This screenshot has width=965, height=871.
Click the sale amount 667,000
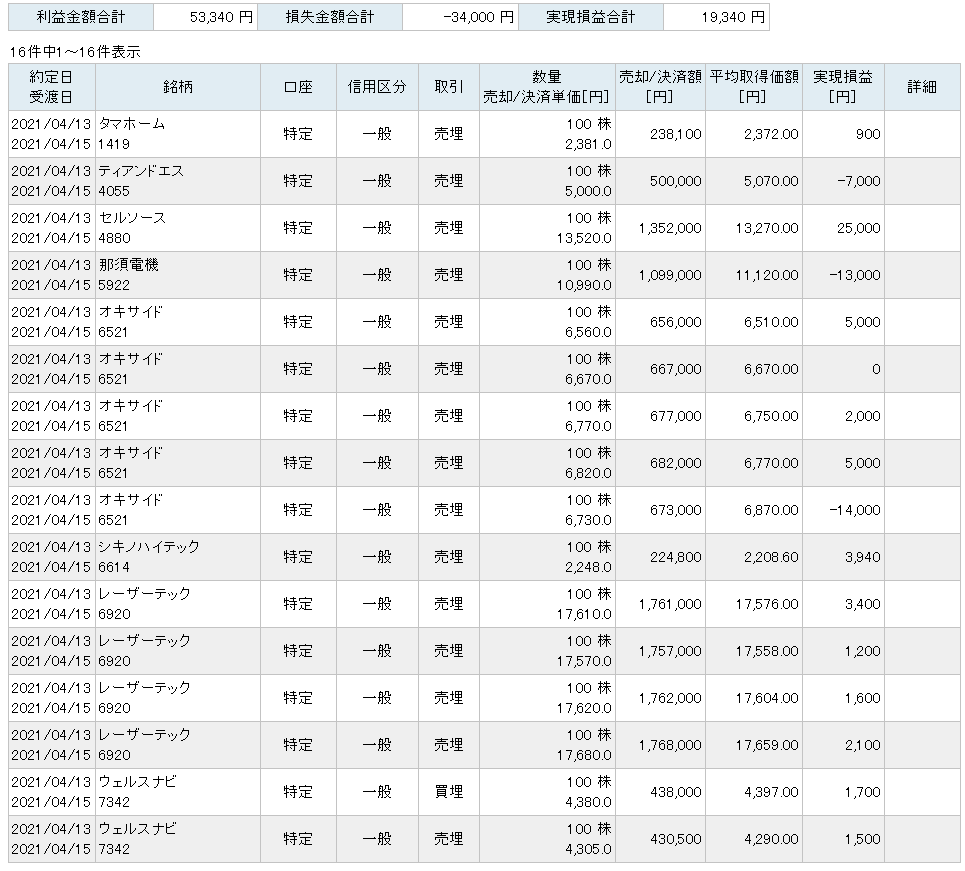click(x=676, y=369)
